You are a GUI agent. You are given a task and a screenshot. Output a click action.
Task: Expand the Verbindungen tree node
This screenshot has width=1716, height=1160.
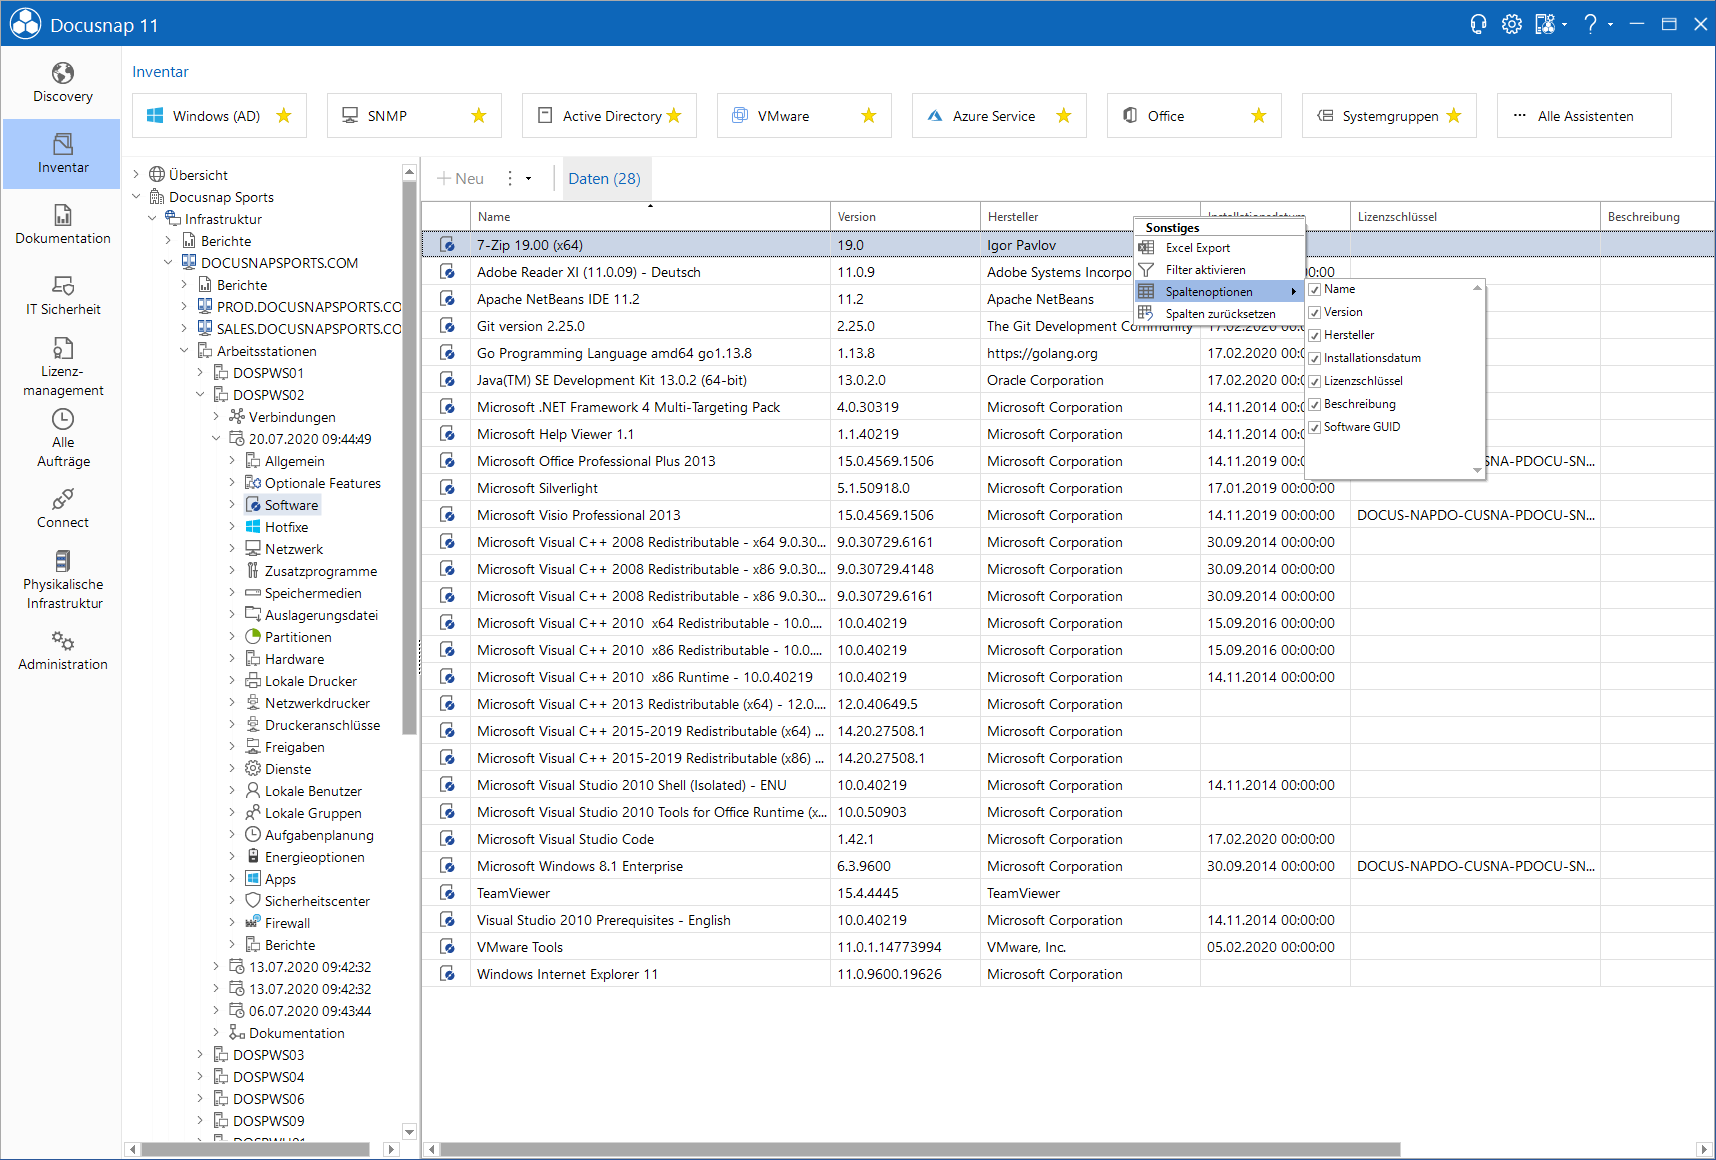tap(217, 417)
